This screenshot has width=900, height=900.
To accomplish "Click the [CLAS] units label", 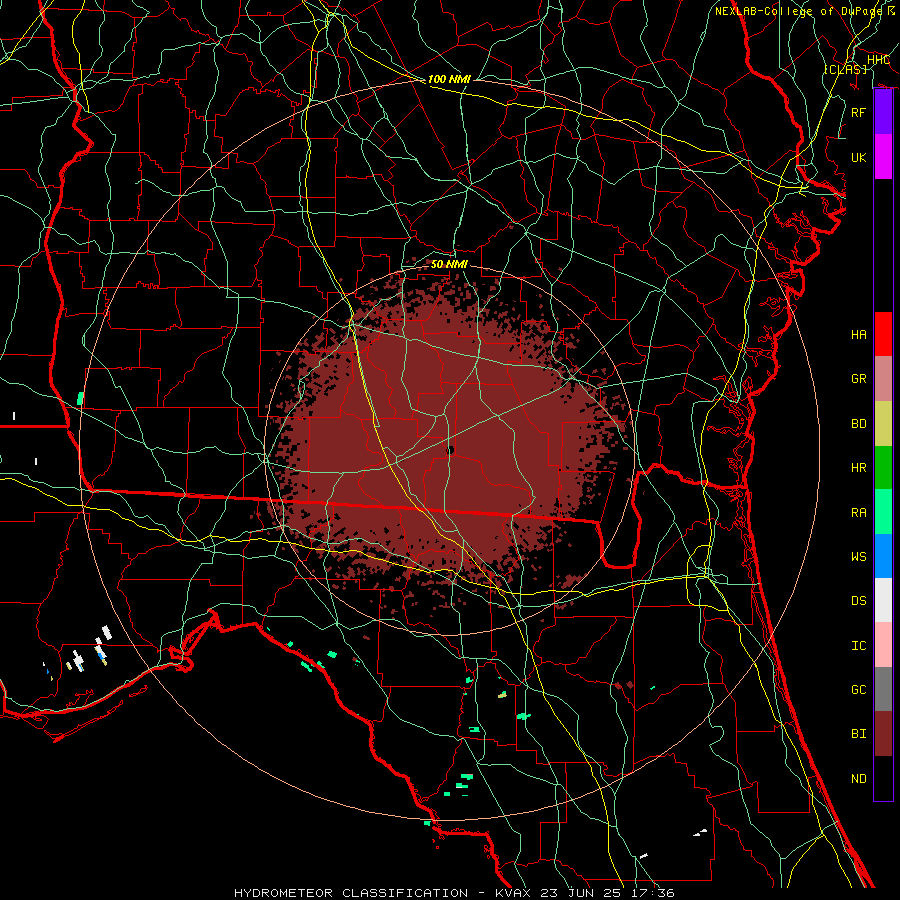I will 845,69.
